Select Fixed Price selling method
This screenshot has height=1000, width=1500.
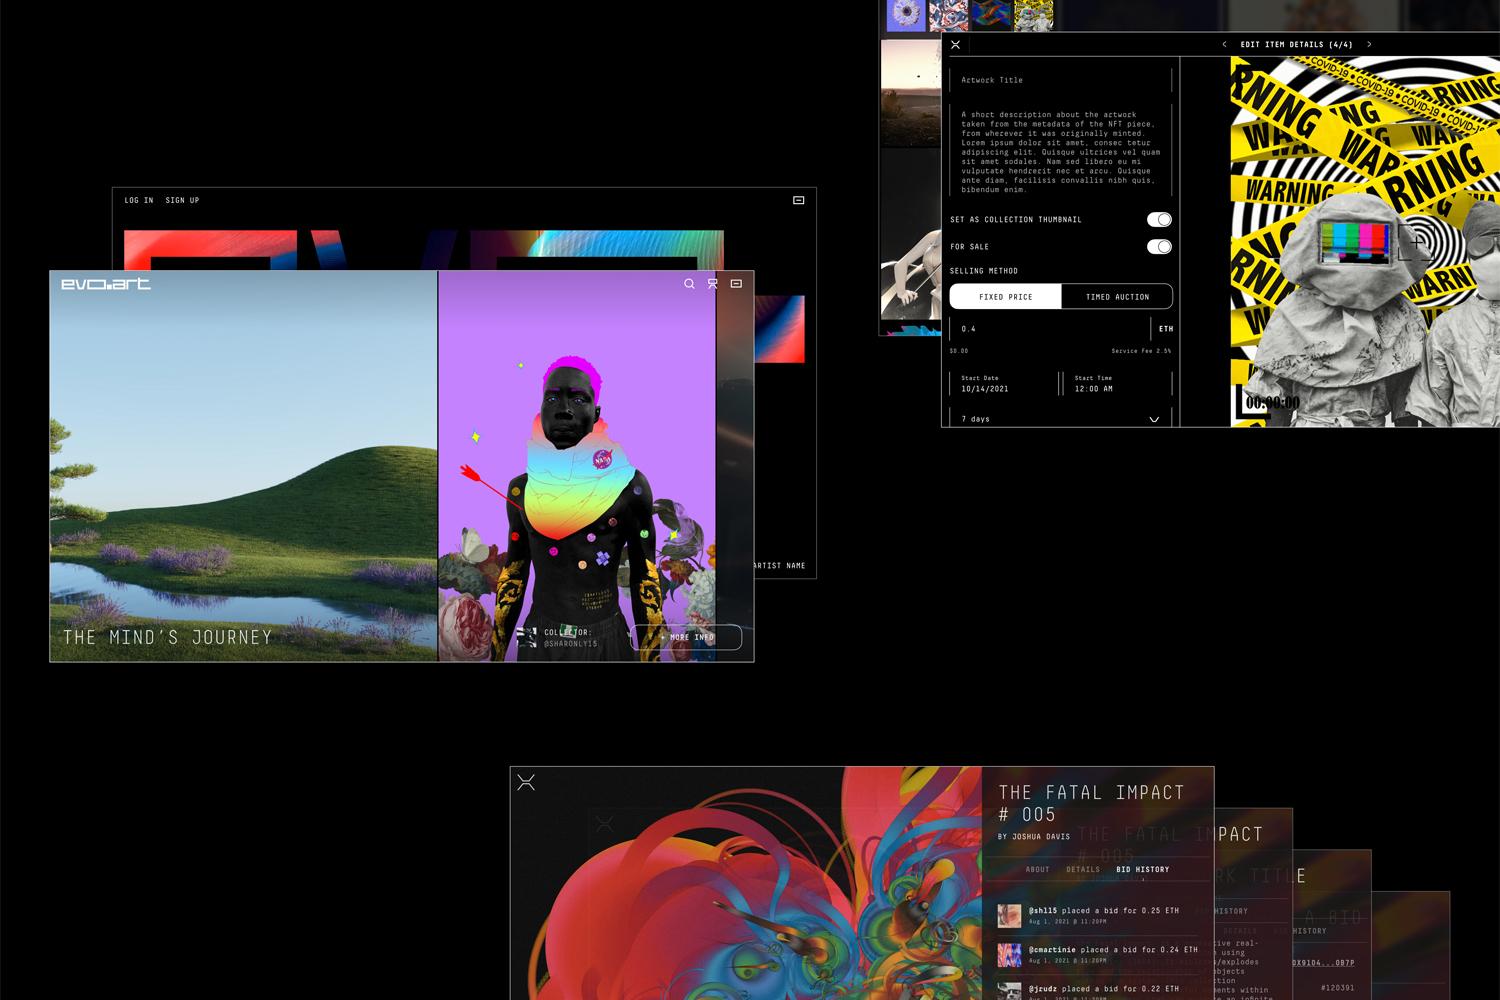[1006, 297]
